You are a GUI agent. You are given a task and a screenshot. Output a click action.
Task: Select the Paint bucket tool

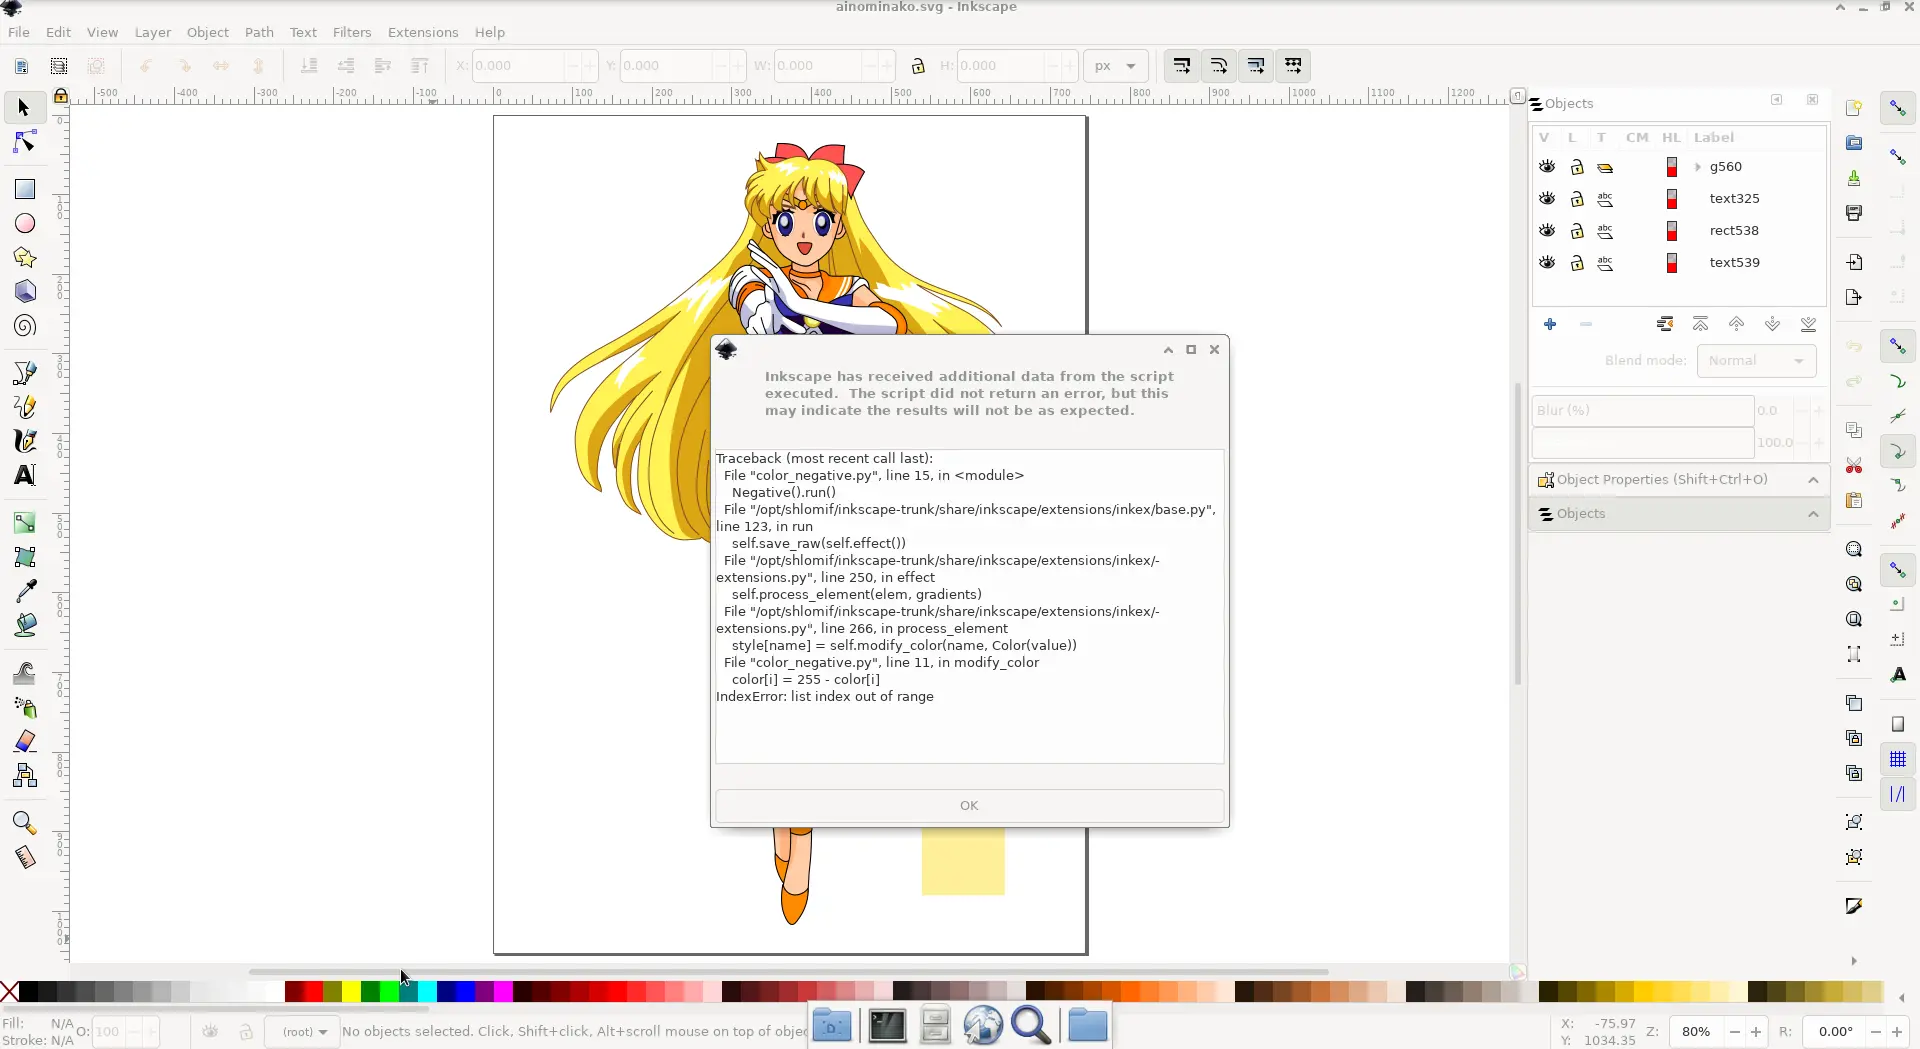24,625
